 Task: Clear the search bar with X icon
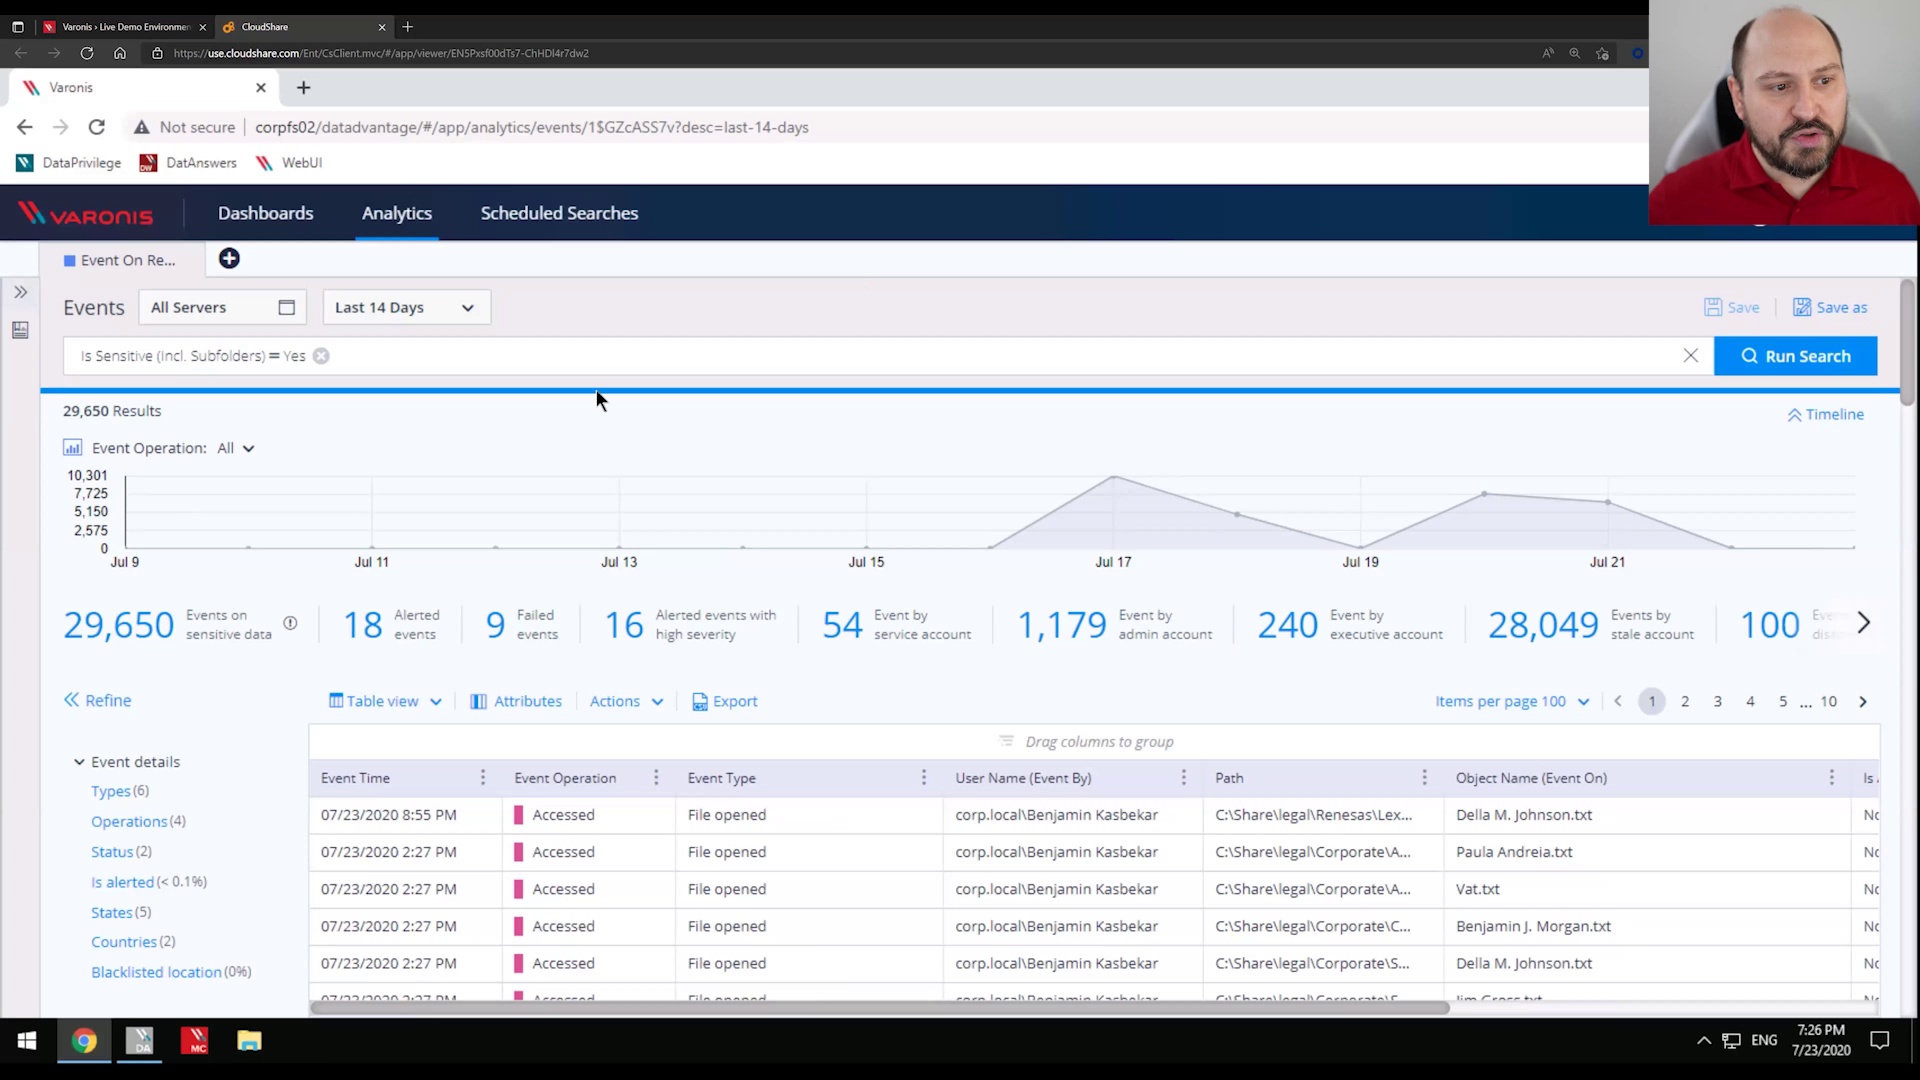pos(1690,356)
